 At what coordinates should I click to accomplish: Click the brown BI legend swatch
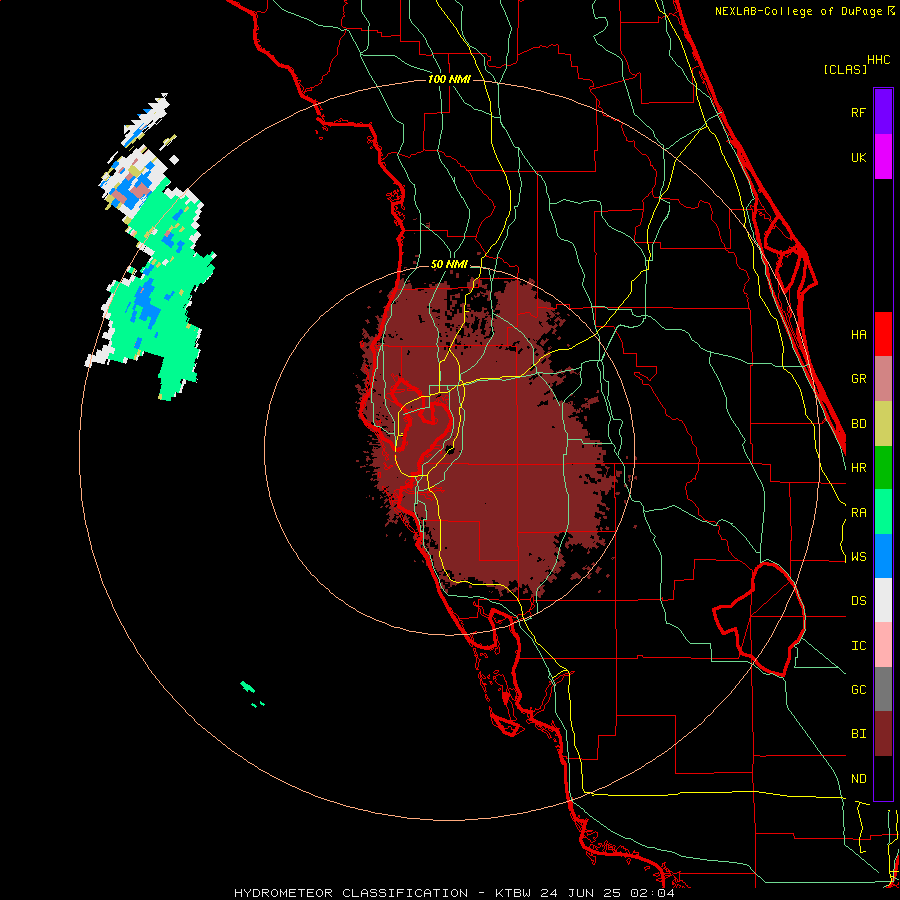coord(883,734)
